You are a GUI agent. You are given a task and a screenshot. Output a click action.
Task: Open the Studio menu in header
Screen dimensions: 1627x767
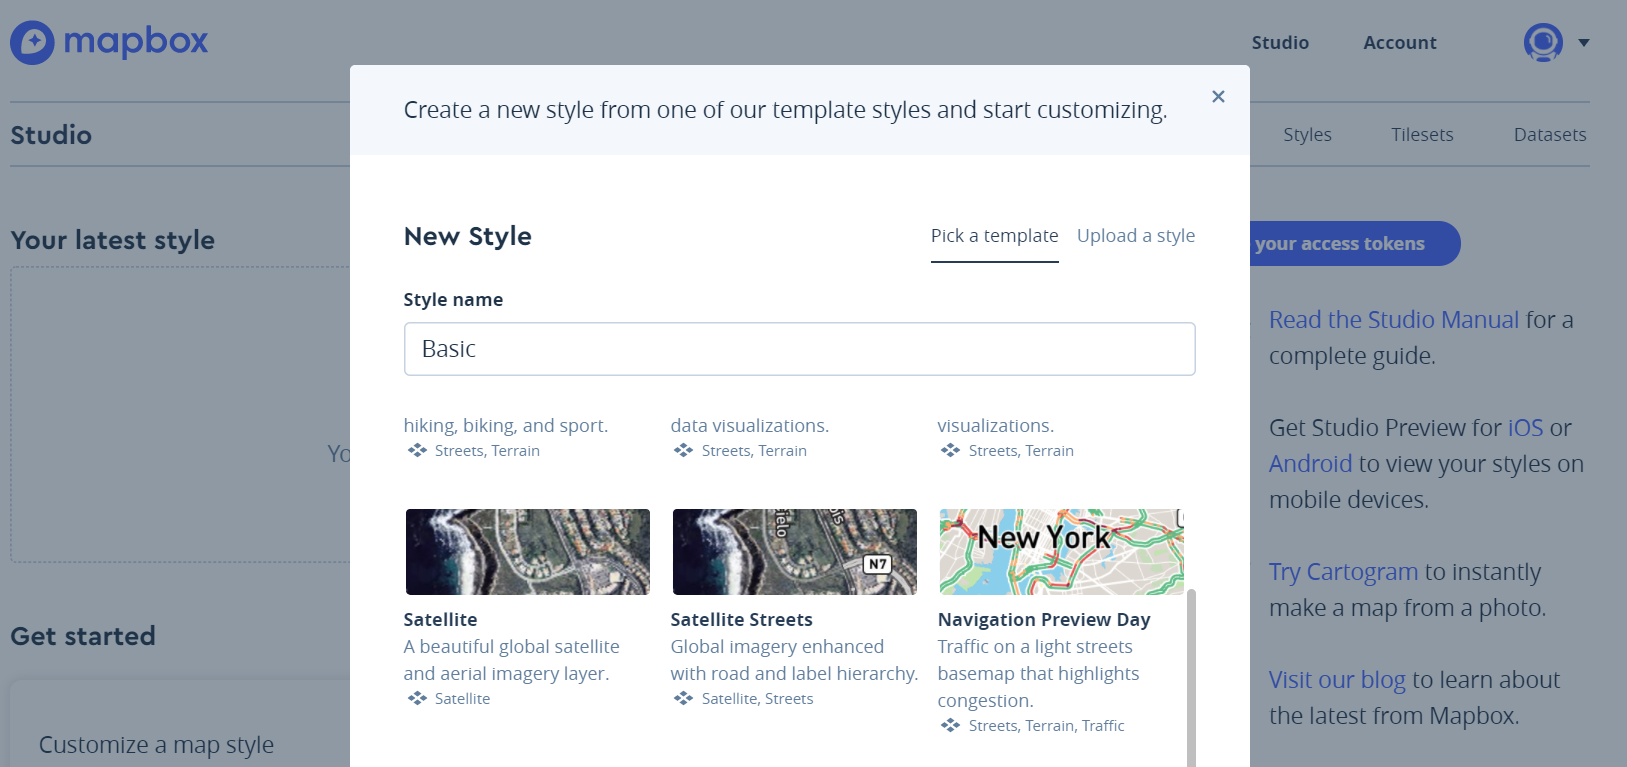[1280, 43]
